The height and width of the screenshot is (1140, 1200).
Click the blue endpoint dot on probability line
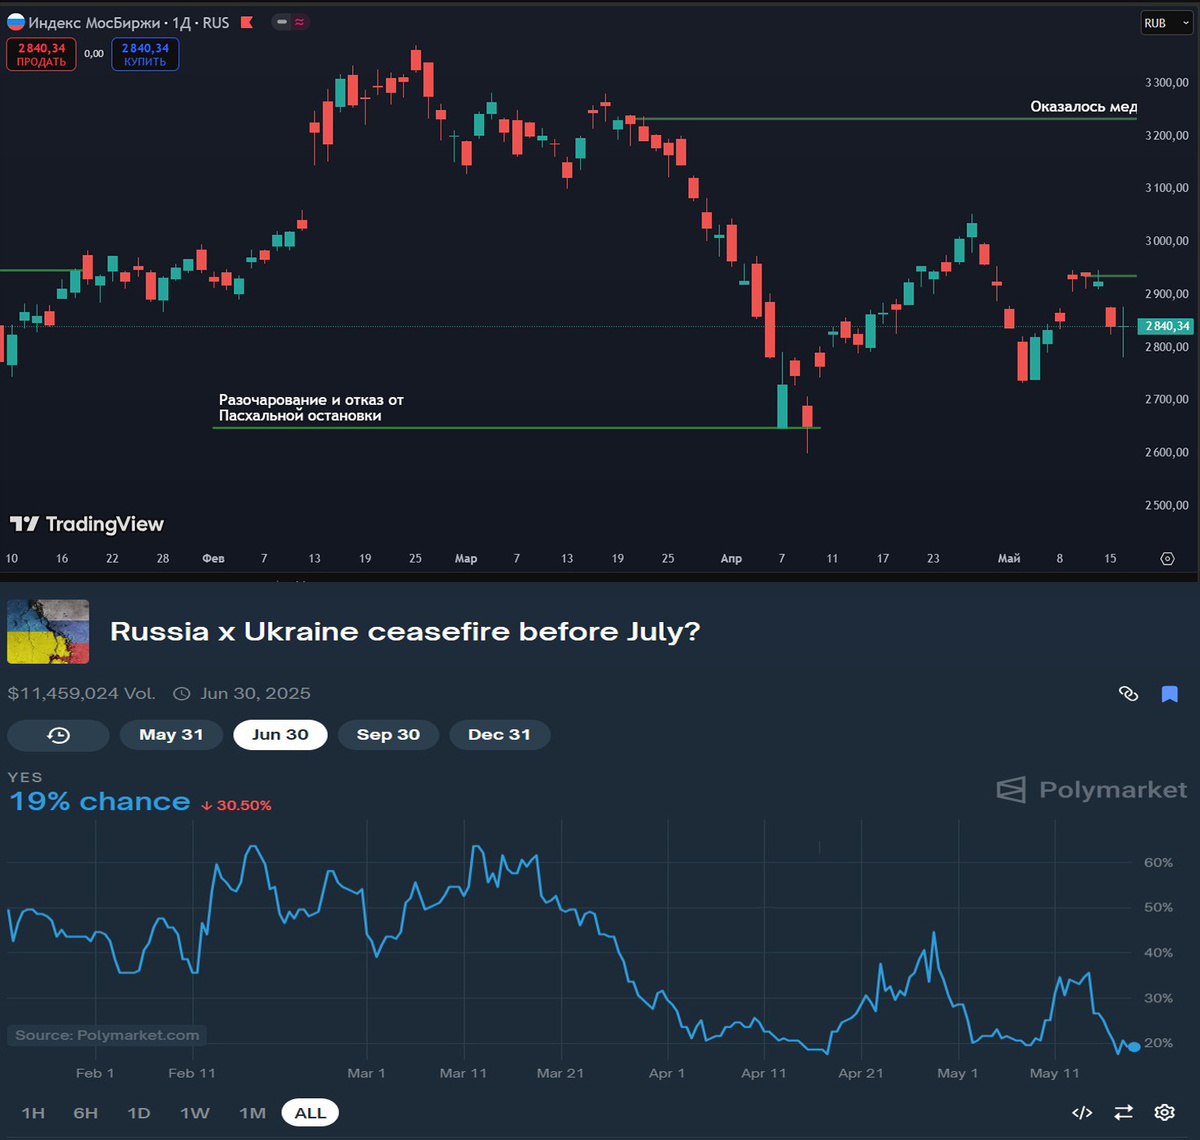1133,1046
